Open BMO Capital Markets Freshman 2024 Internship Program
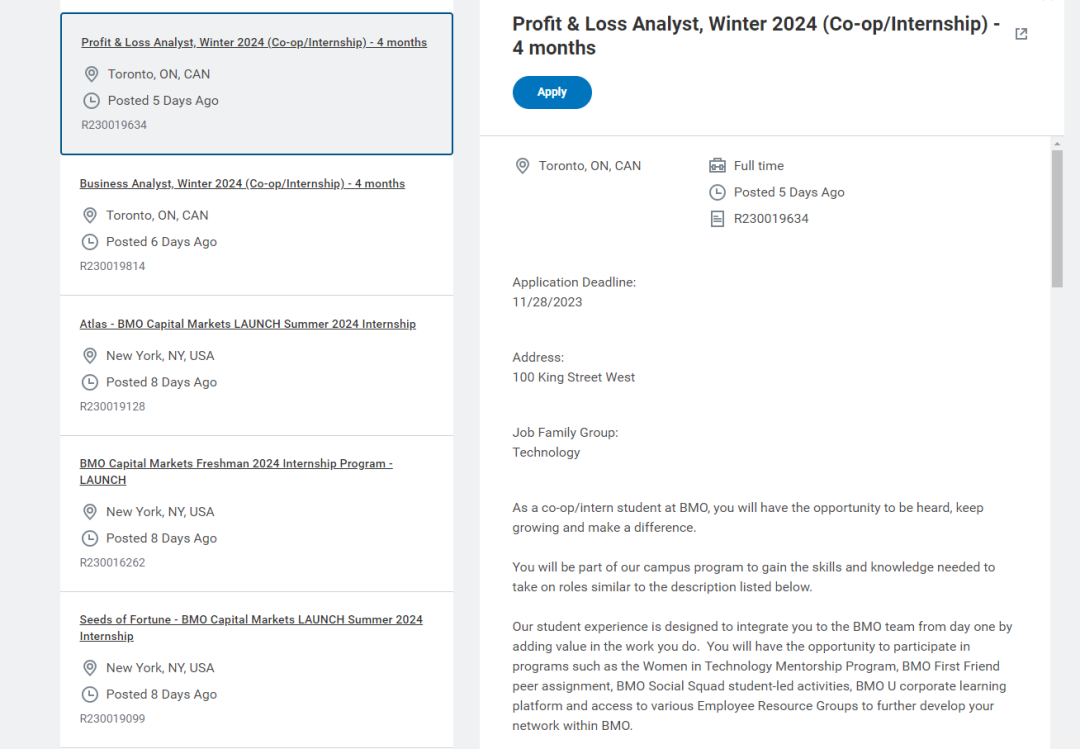Viewport: 1080px width, 749px height. pos(236,472)
